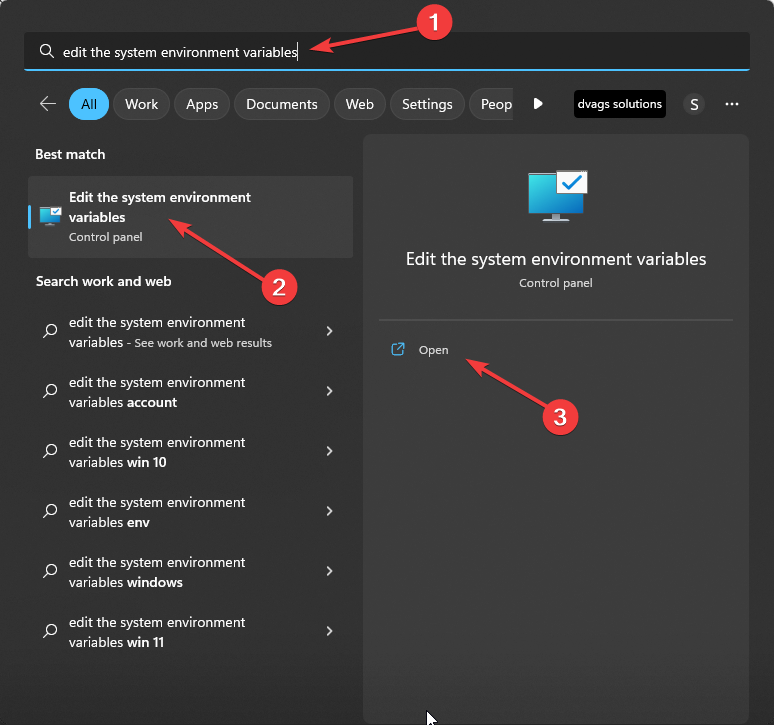Screen dimensions: 774x725
Task: Expand chevron for 'variables account' suggestion
Action: (330, 391)
